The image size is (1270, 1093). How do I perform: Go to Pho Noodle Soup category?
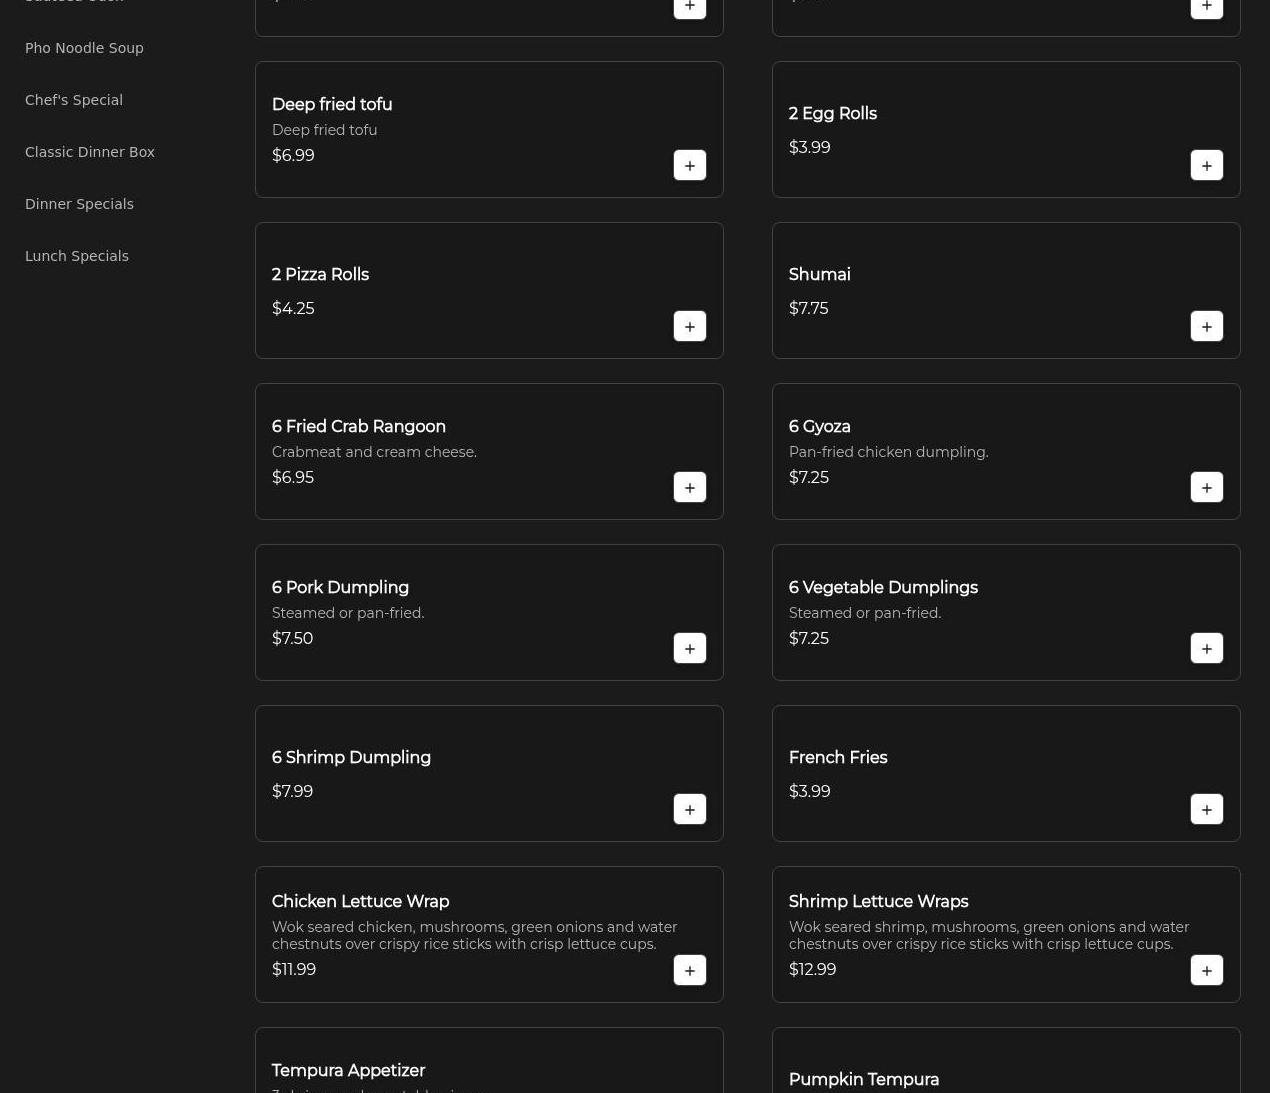point(84,48)
